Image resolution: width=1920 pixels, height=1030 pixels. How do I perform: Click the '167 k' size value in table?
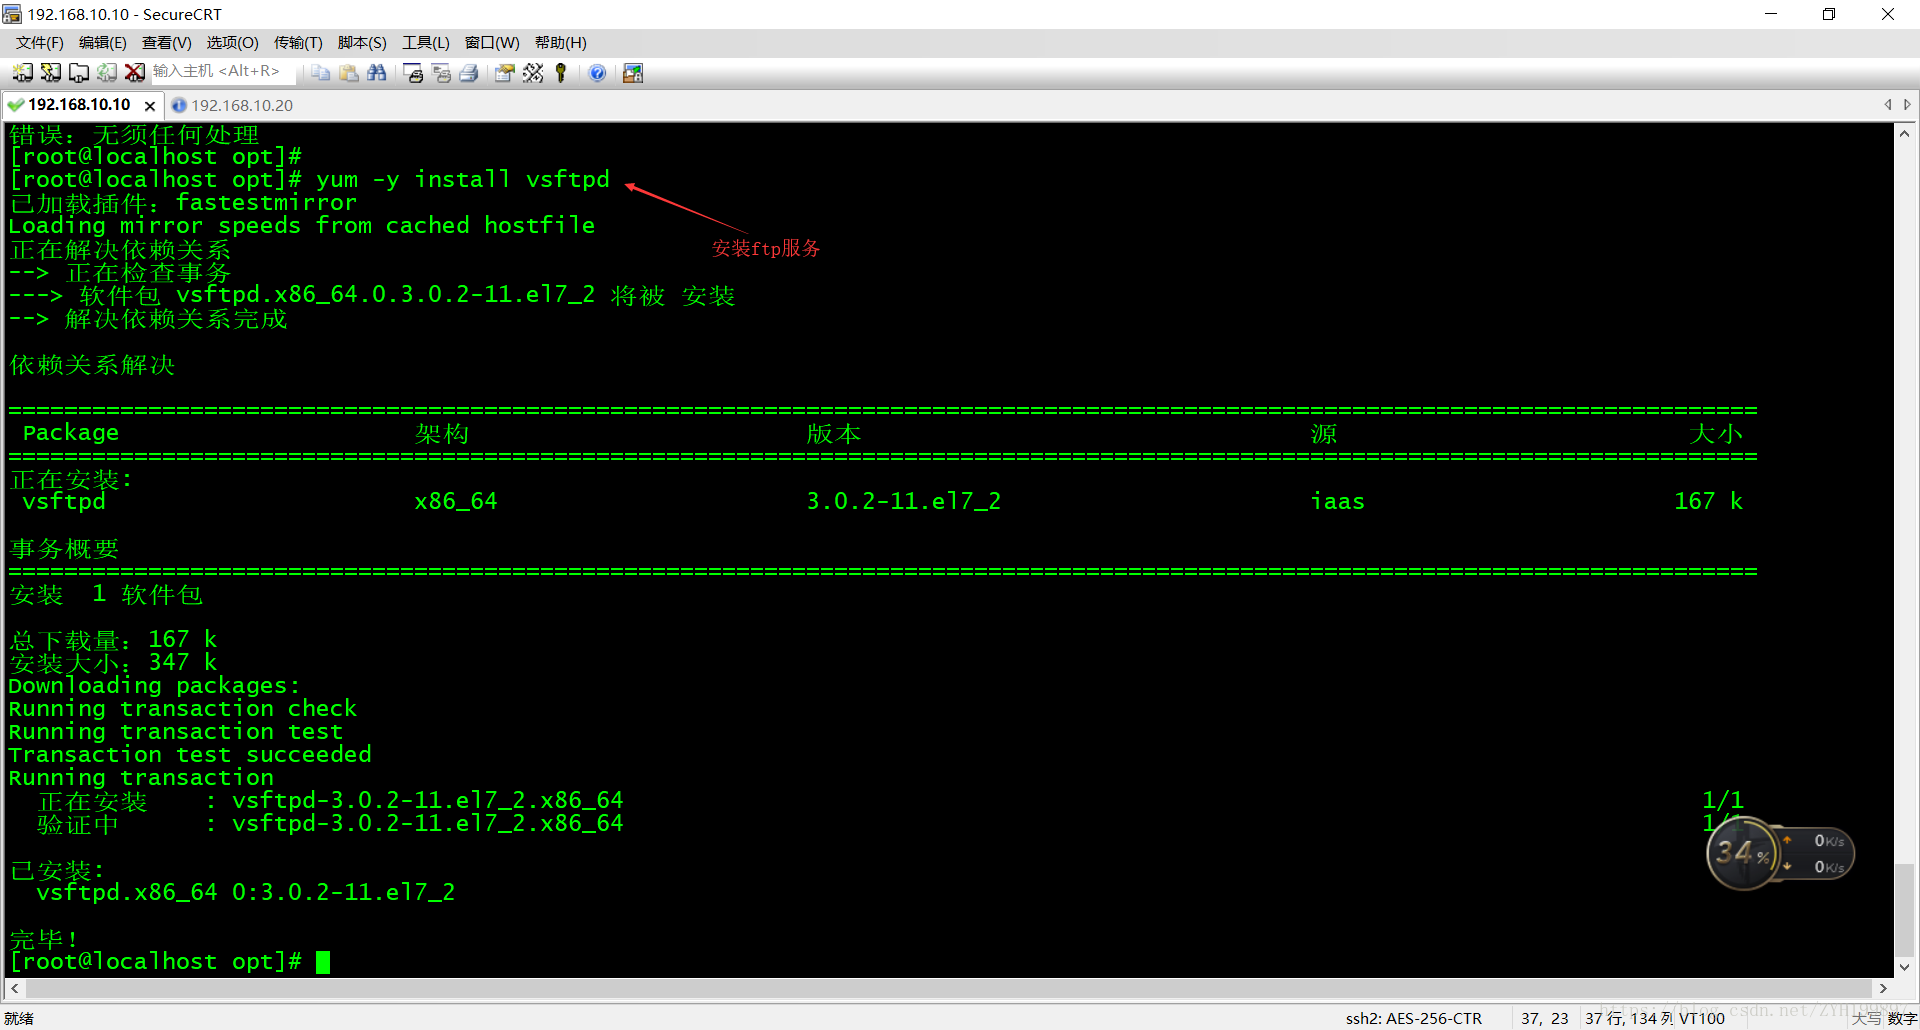(1709, 501)
